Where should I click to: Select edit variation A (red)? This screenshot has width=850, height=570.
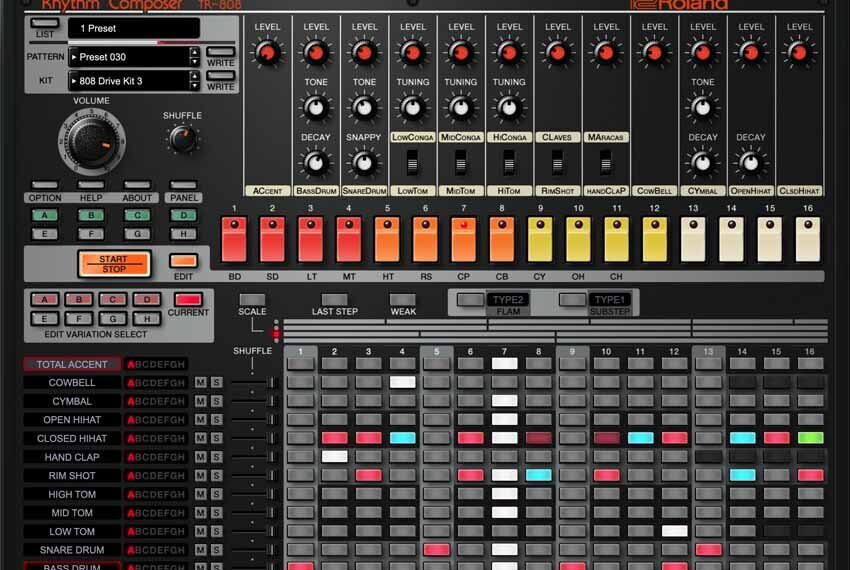tap(44, 299)
